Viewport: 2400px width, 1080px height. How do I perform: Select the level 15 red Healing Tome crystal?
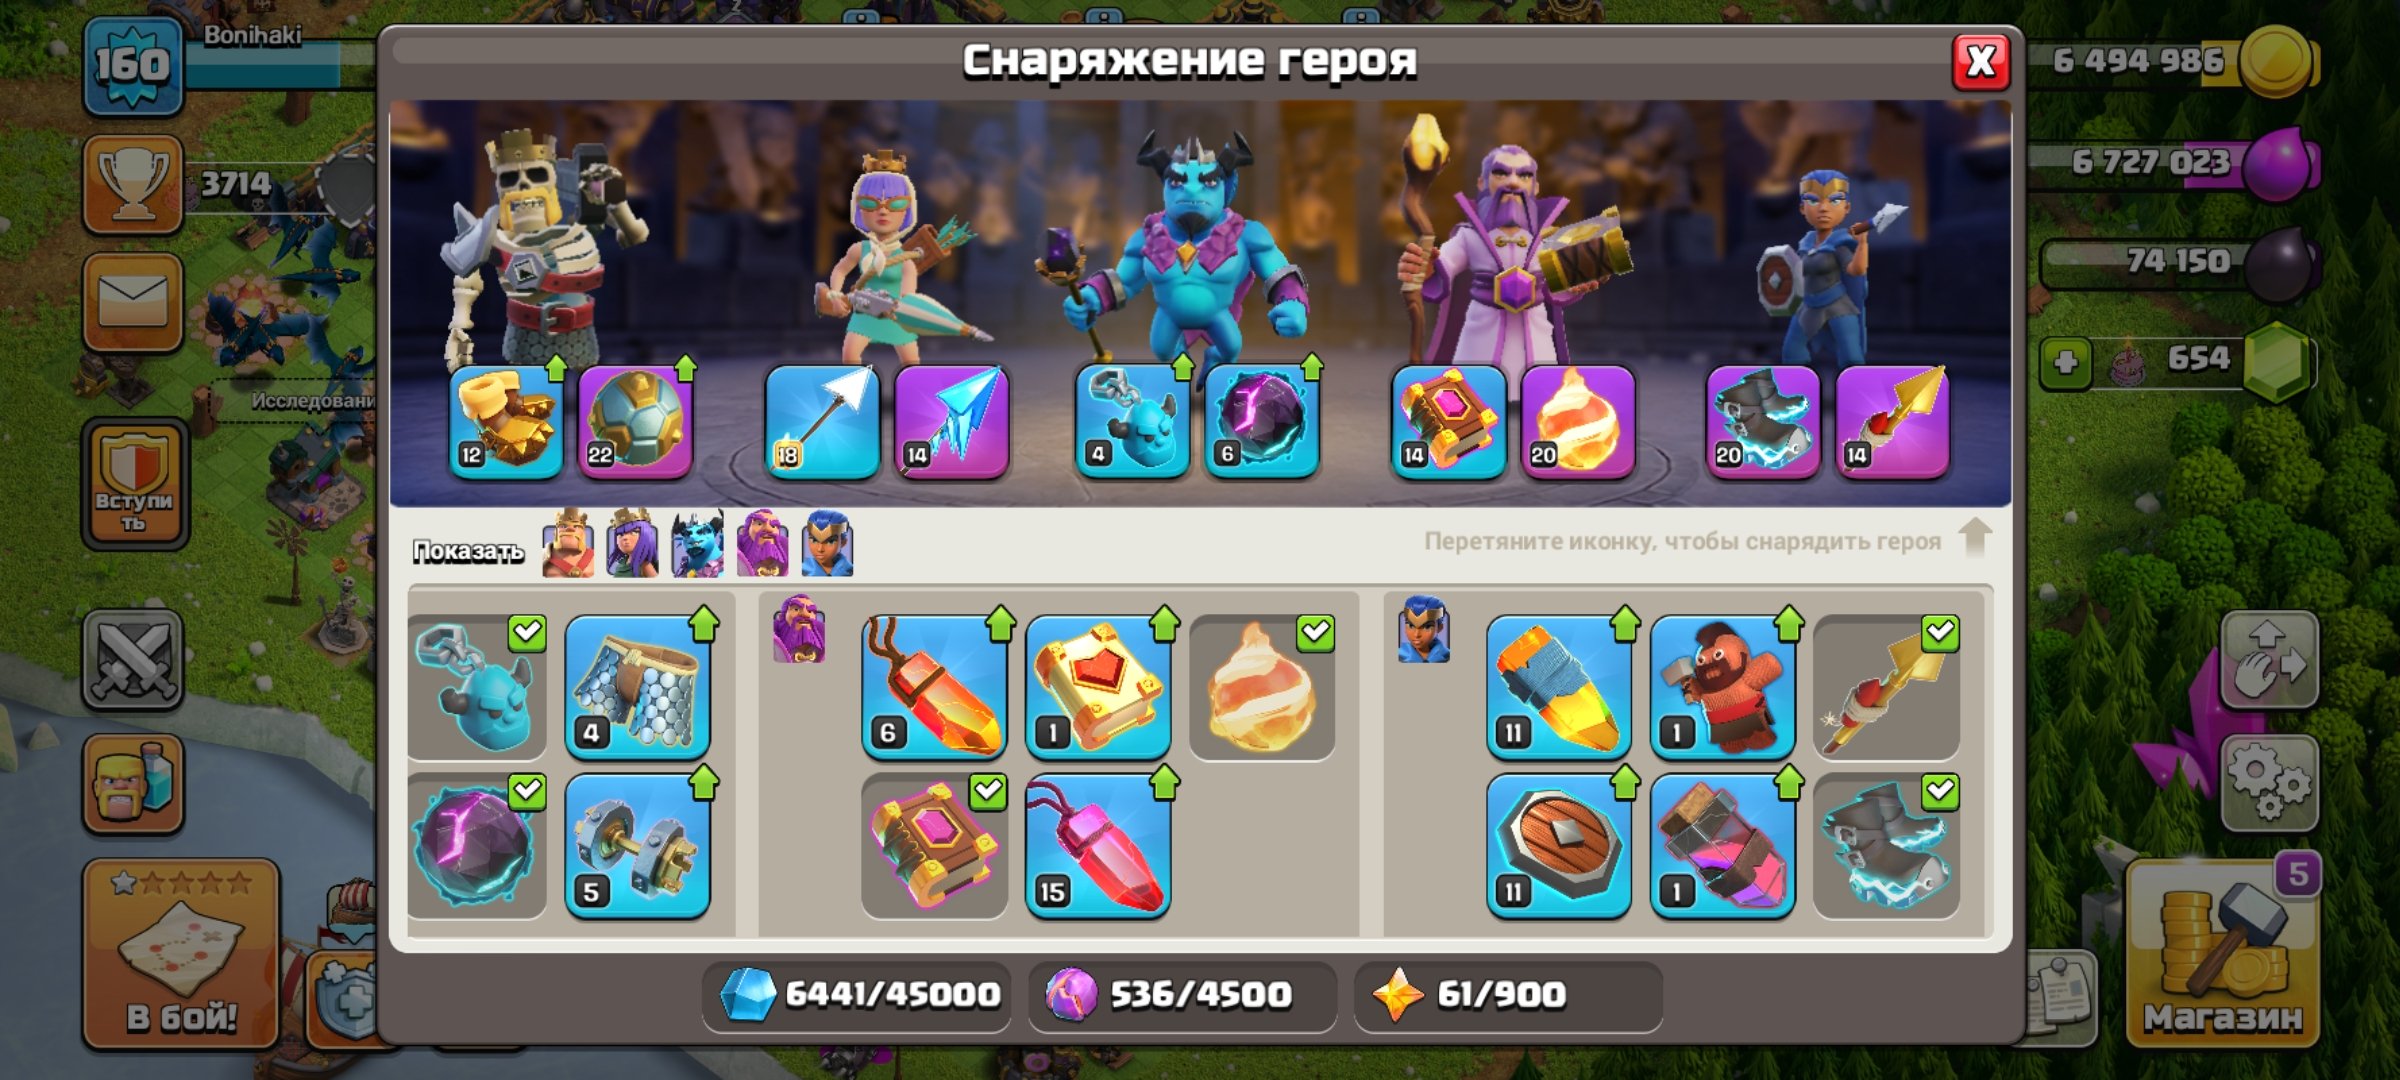(1098, 846)
